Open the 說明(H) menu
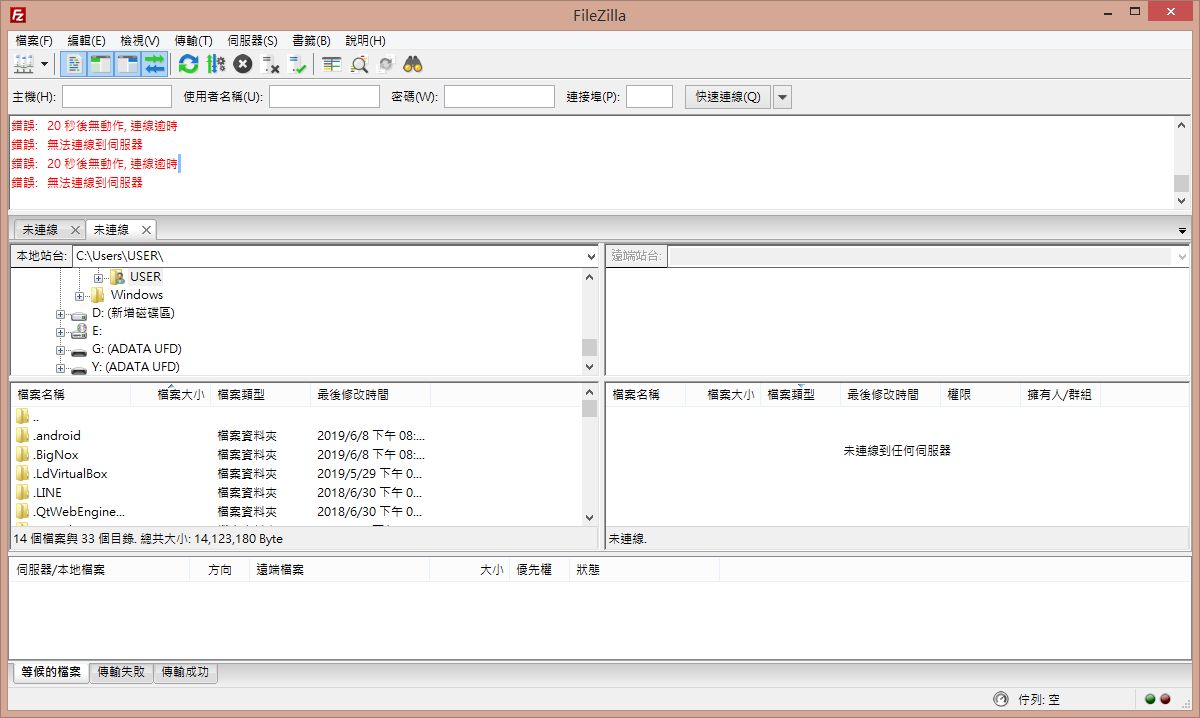1200x718 pixels. click(x=365, y=41)
